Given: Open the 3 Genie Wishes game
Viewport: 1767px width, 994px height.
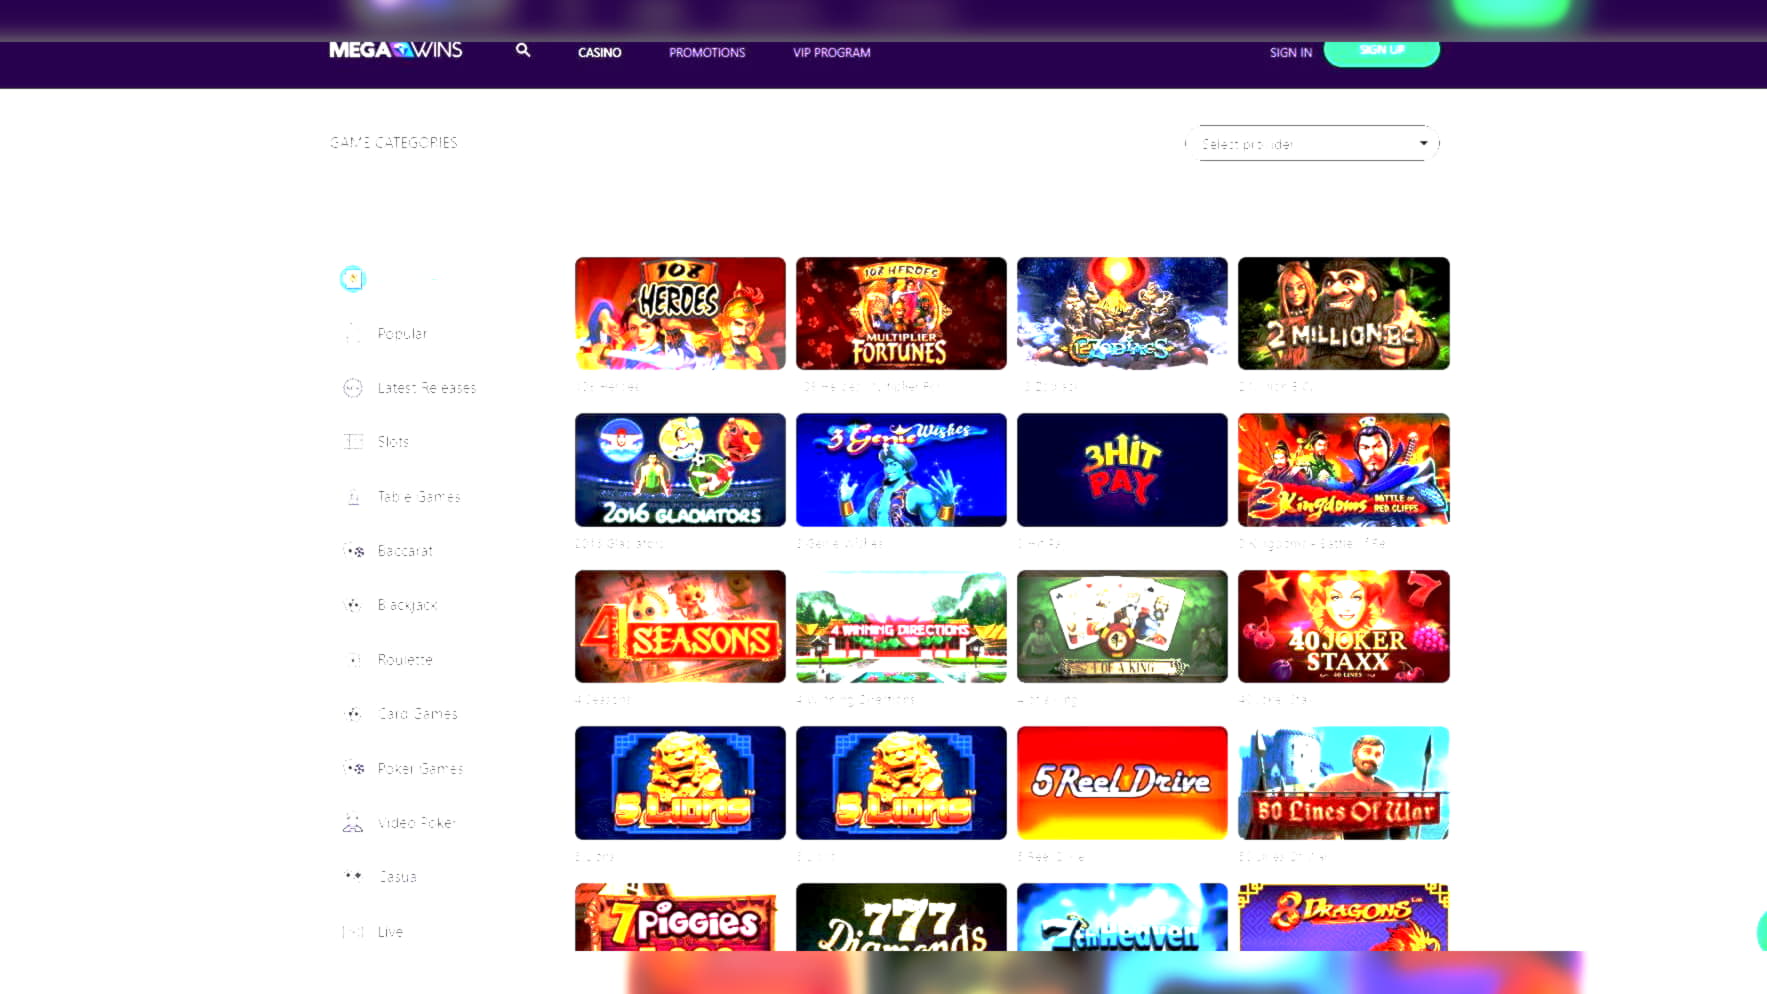Looking at the screenshot, I should coord(901,470).
